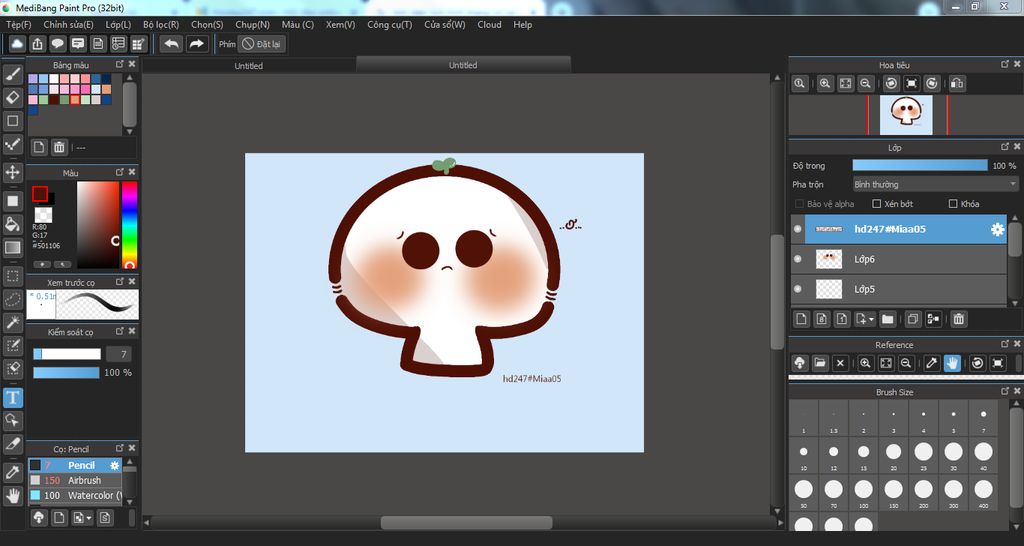1024x546 pixels.
Task: Open the Pha trộn blend mode dropdown
Action: [935, 185]
